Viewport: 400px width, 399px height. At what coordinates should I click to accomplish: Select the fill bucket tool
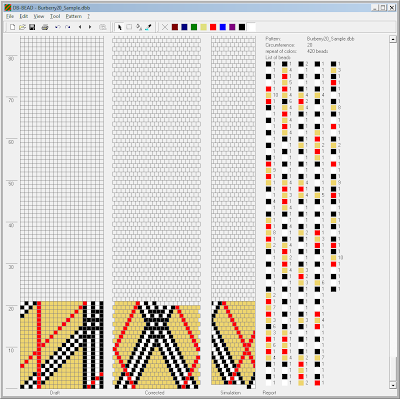point(139,27)
